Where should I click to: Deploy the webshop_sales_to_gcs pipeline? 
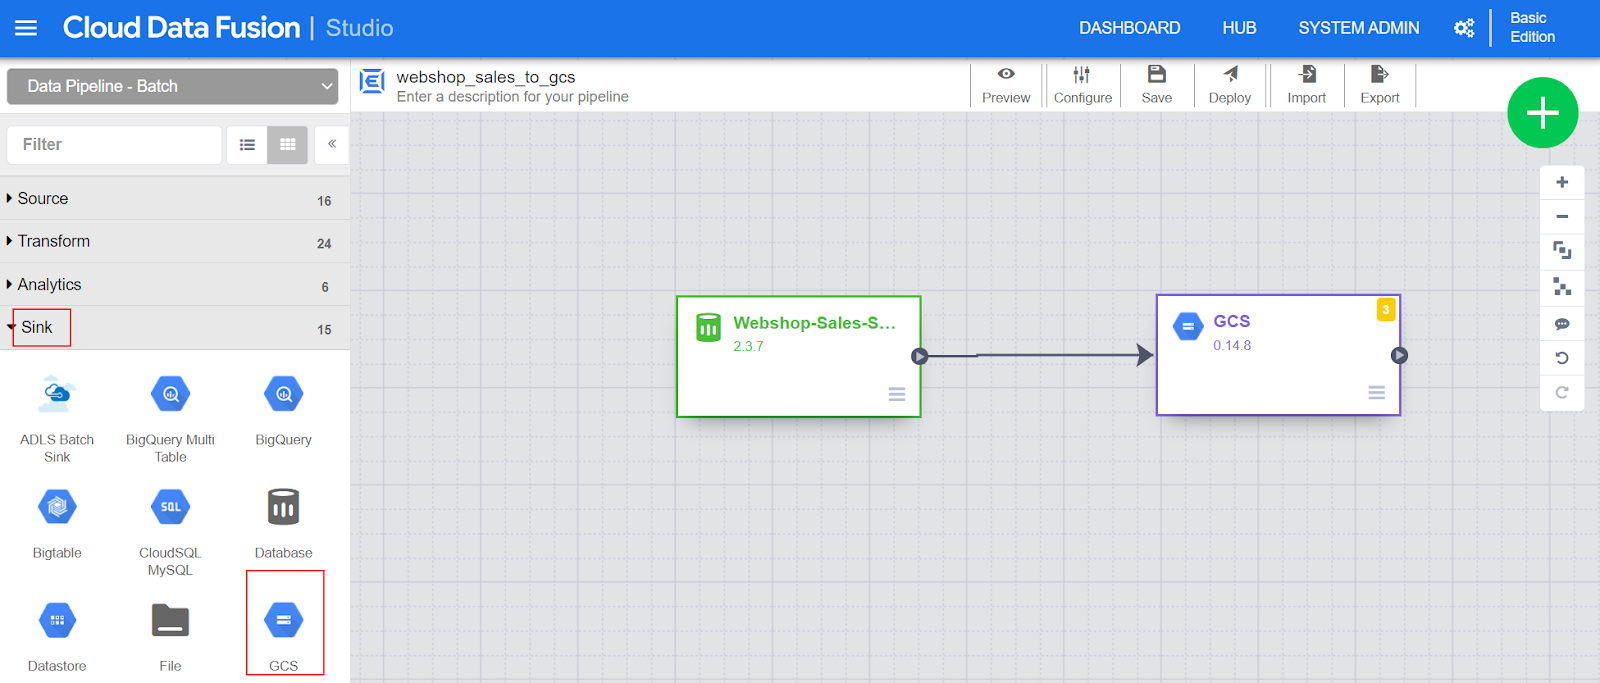tap(1230, 85)
